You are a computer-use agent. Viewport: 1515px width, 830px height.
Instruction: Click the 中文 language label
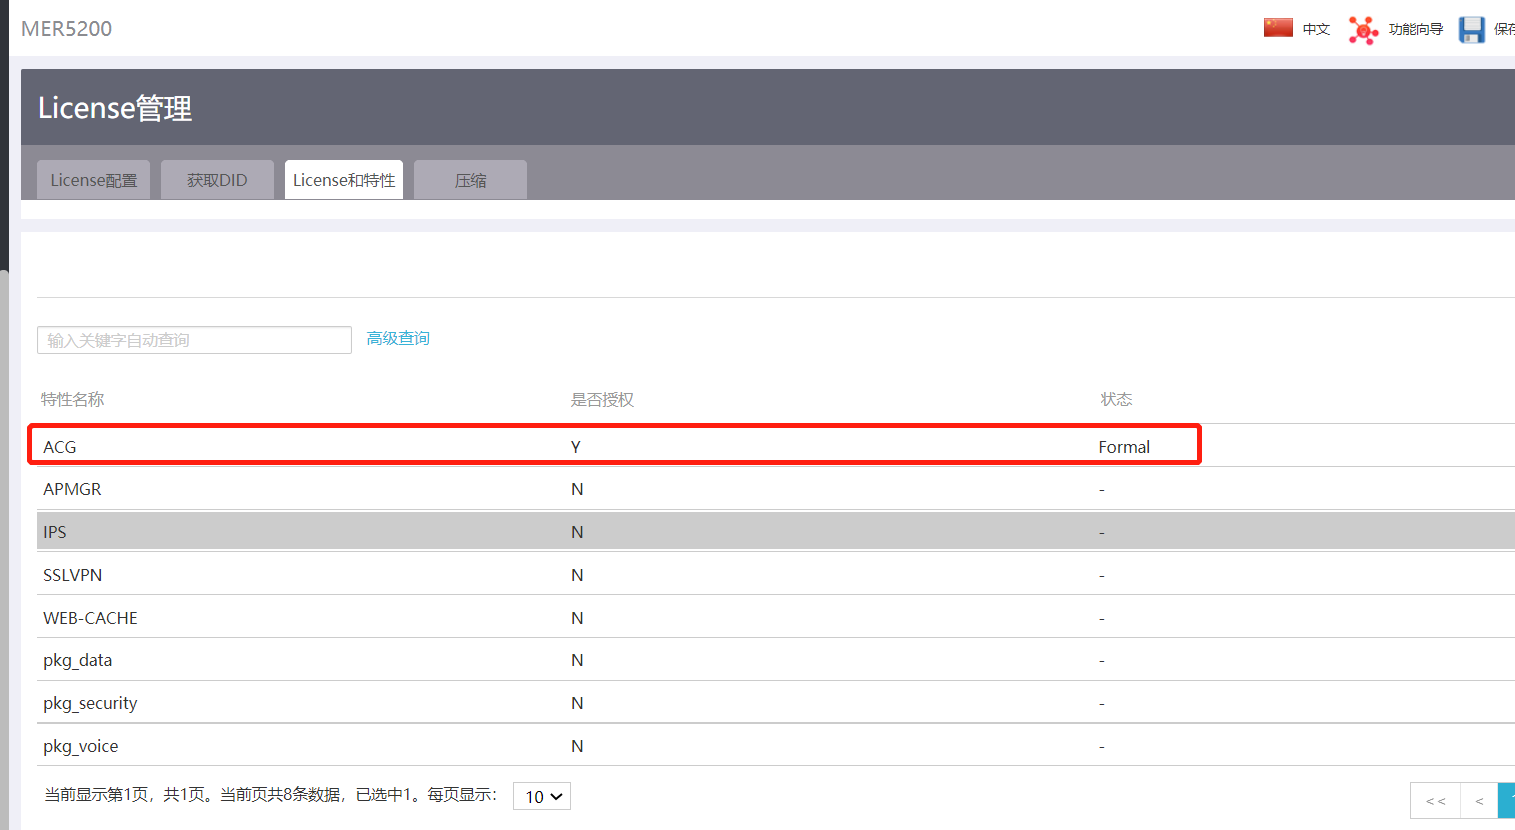tap(1316, 29)
